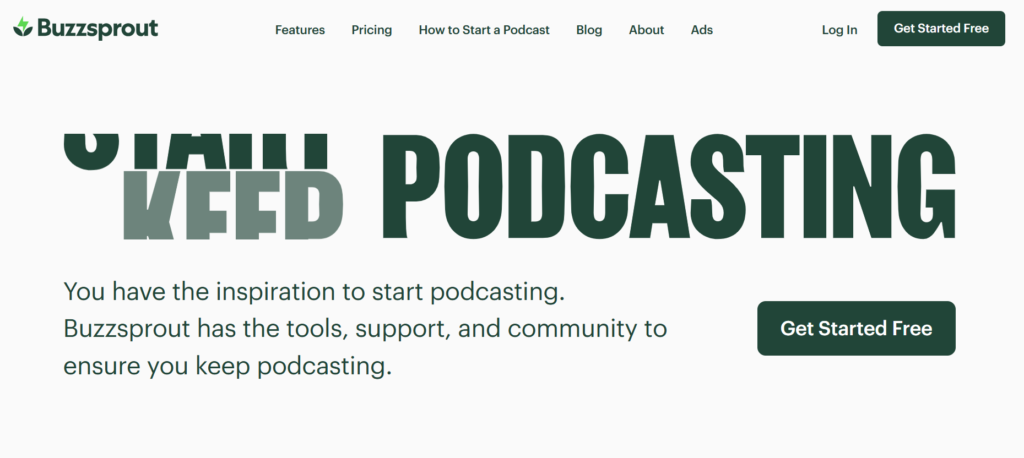Click the Log In link
Image resolution: width=1024 pixels, height=458 pixels.
pyautogui.click(x=839, y=30)
